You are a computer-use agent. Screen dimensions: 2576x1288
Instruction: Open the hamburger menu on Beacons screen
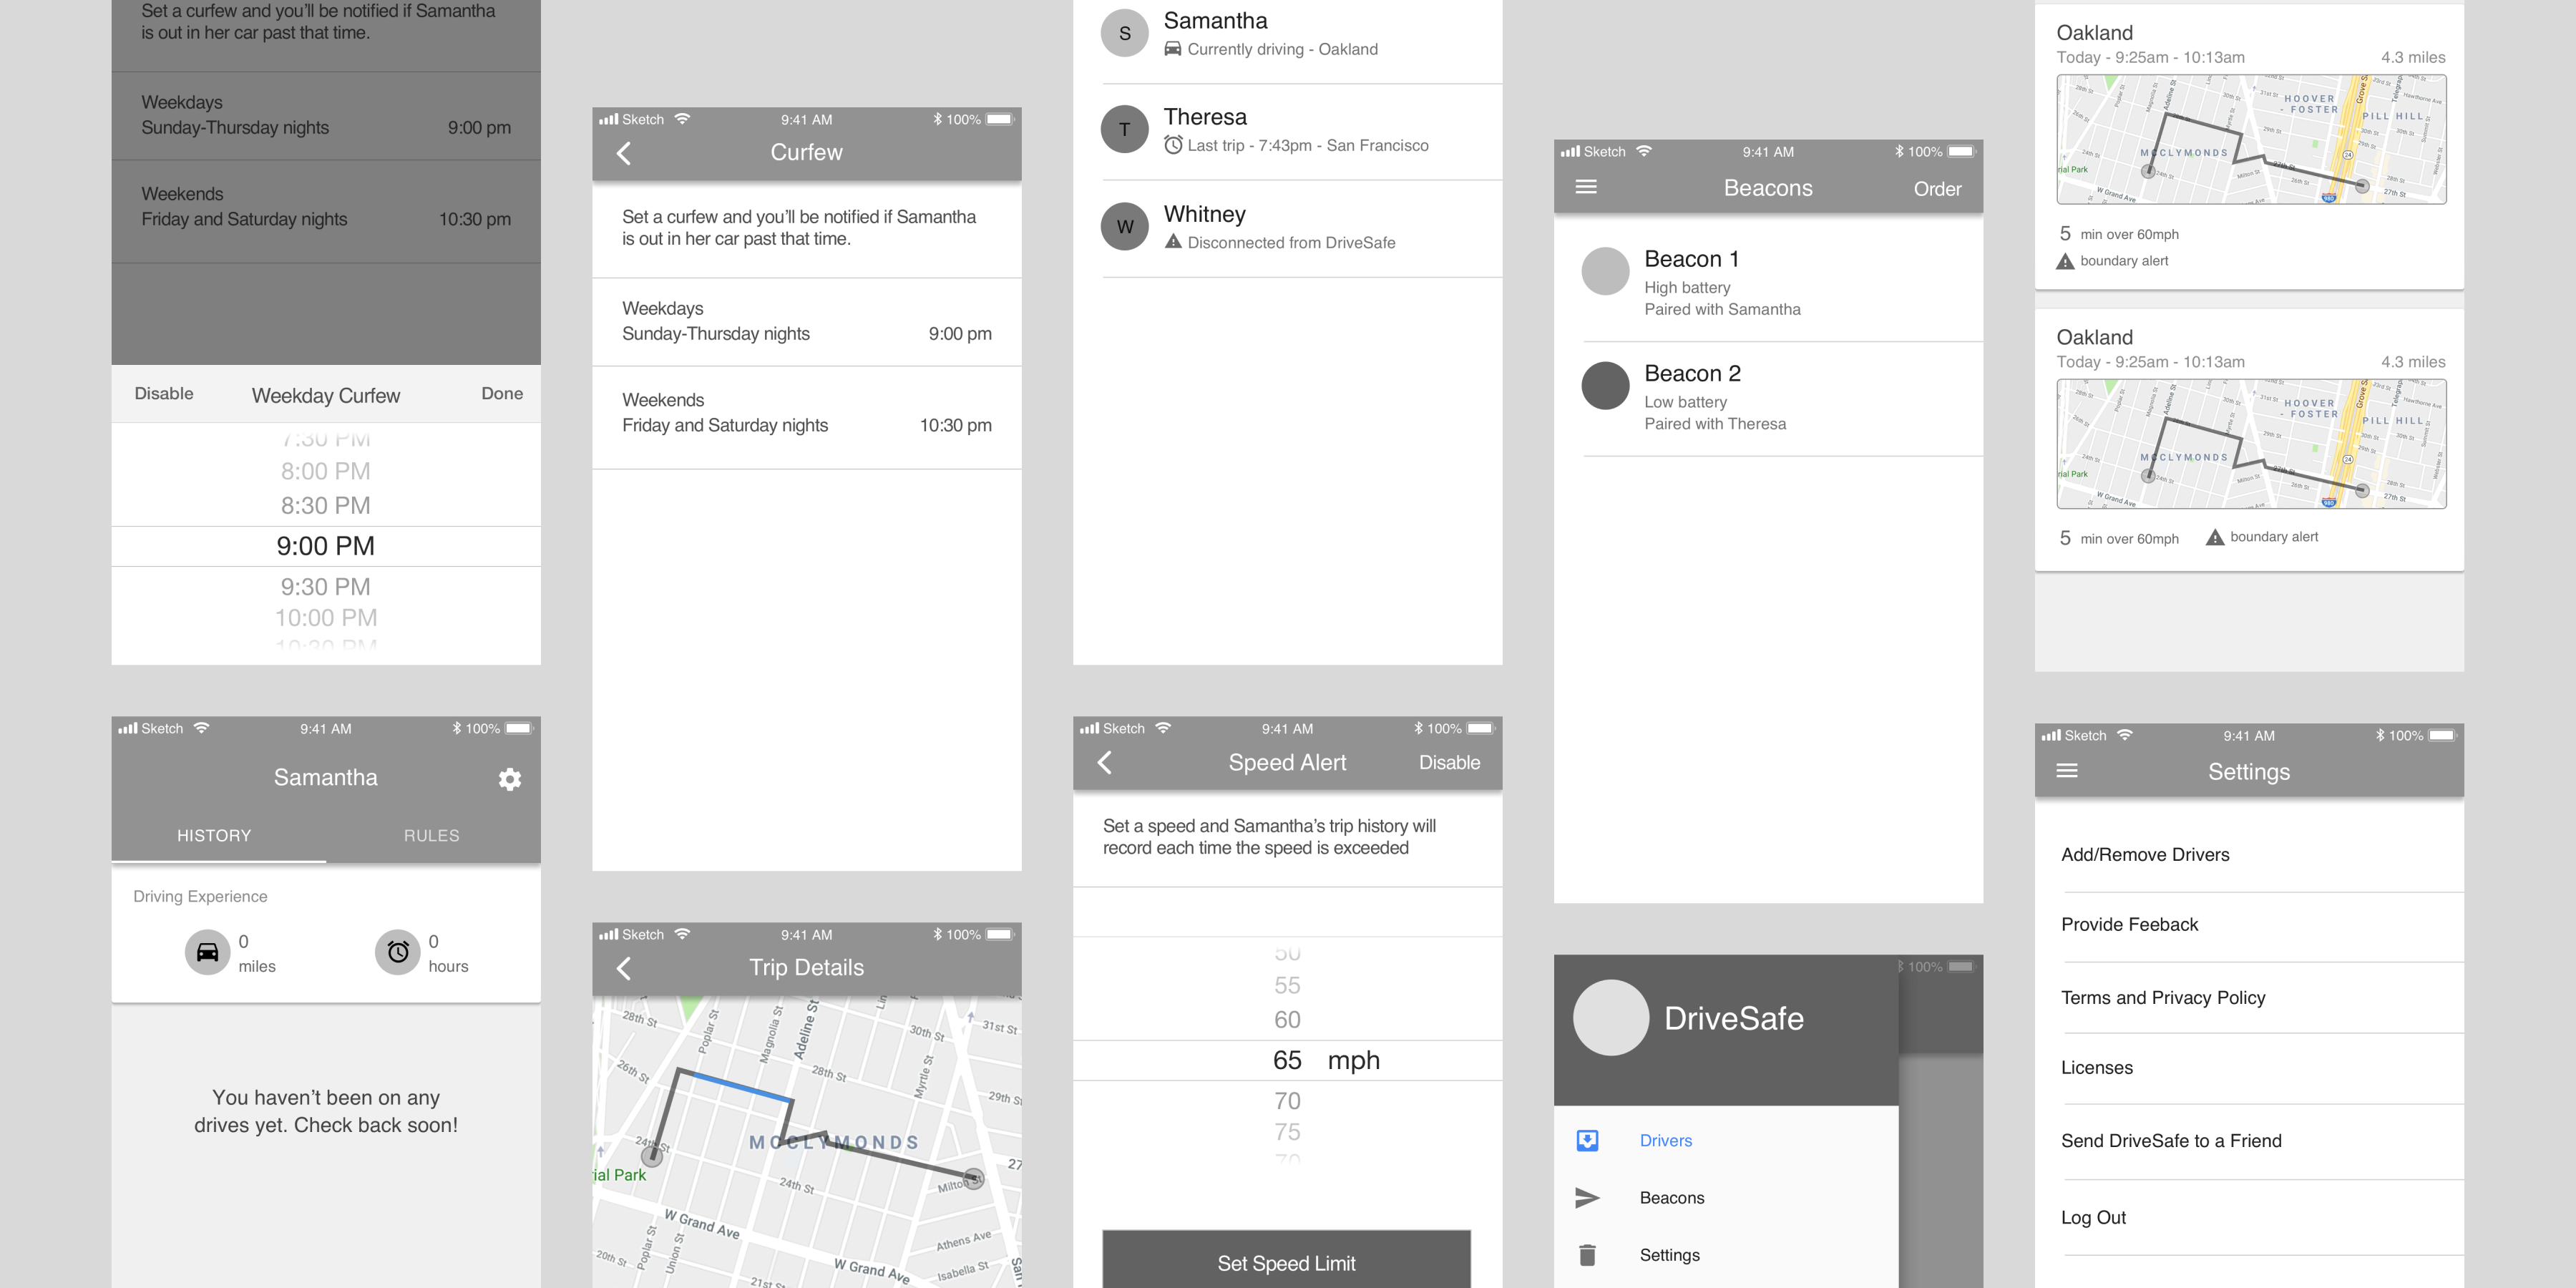tap(1586, 187)
